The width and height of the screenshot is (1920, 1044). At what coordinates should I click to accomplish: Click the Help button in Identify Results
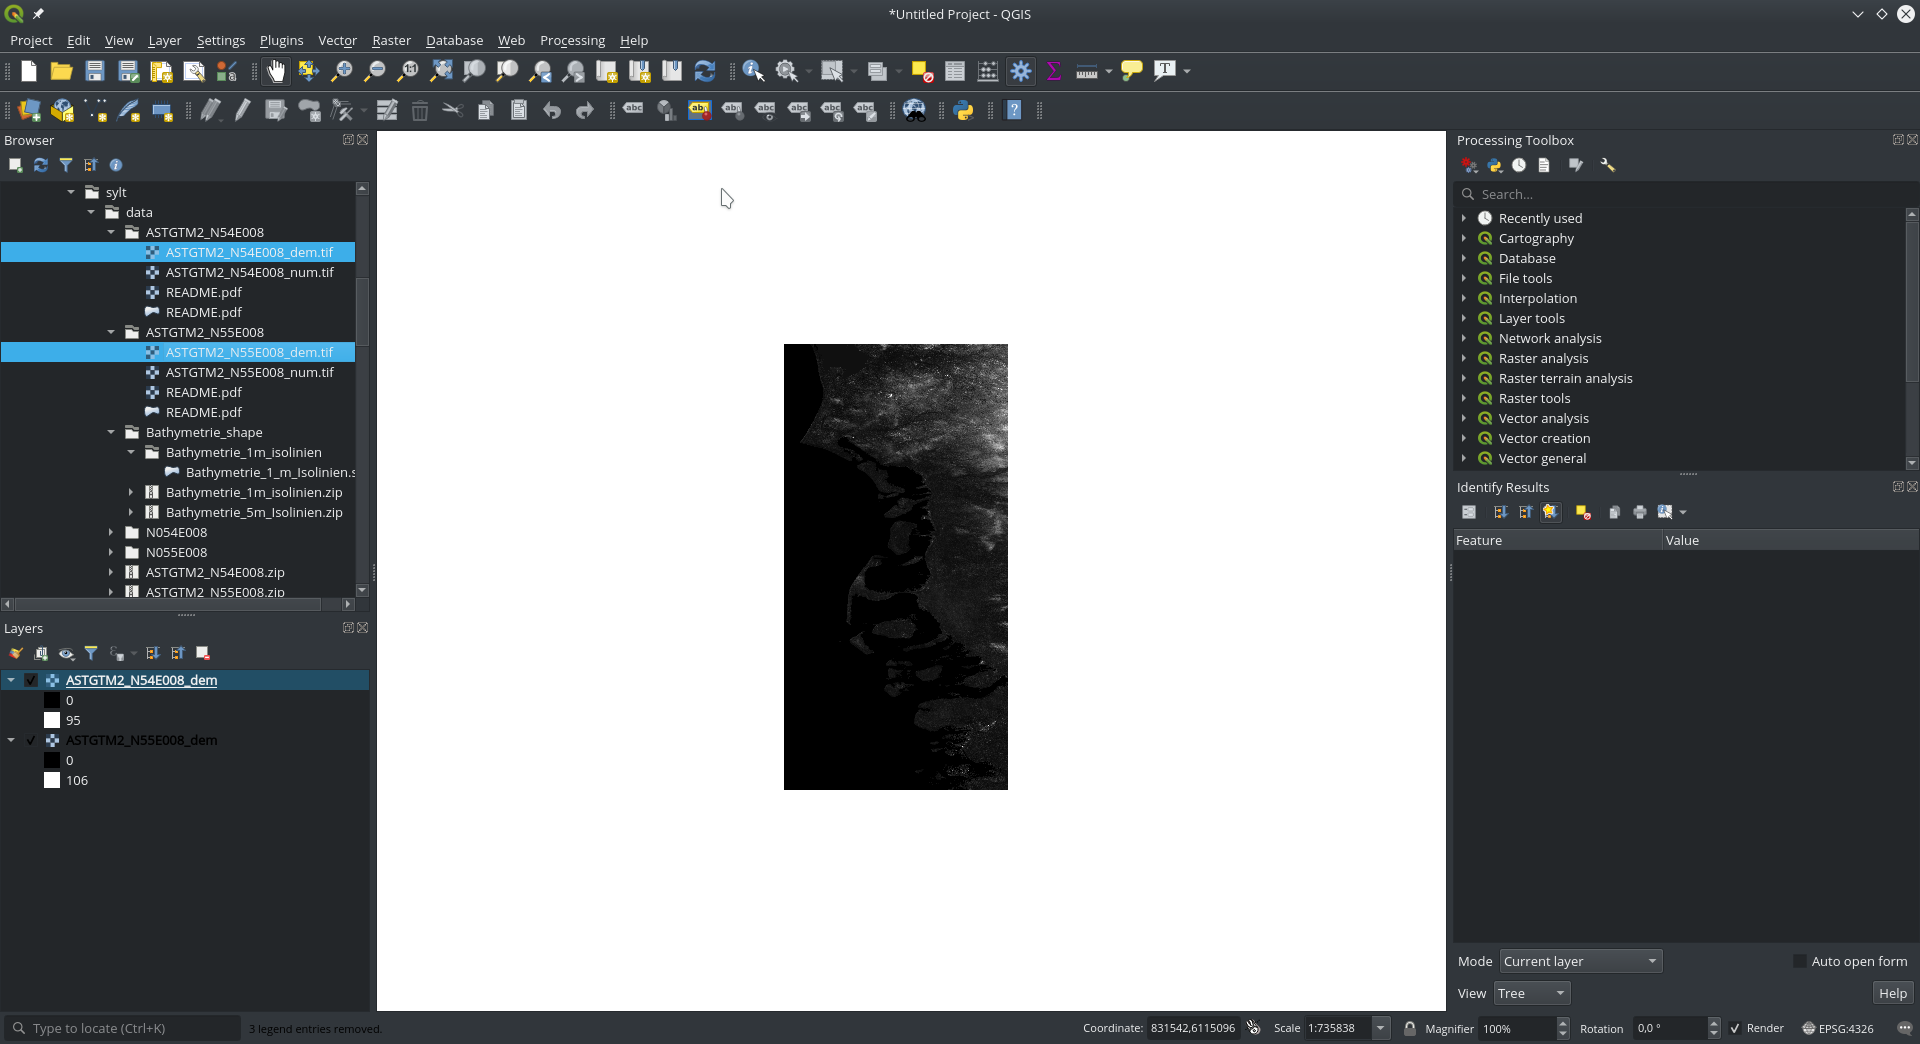pos(1892,993)
